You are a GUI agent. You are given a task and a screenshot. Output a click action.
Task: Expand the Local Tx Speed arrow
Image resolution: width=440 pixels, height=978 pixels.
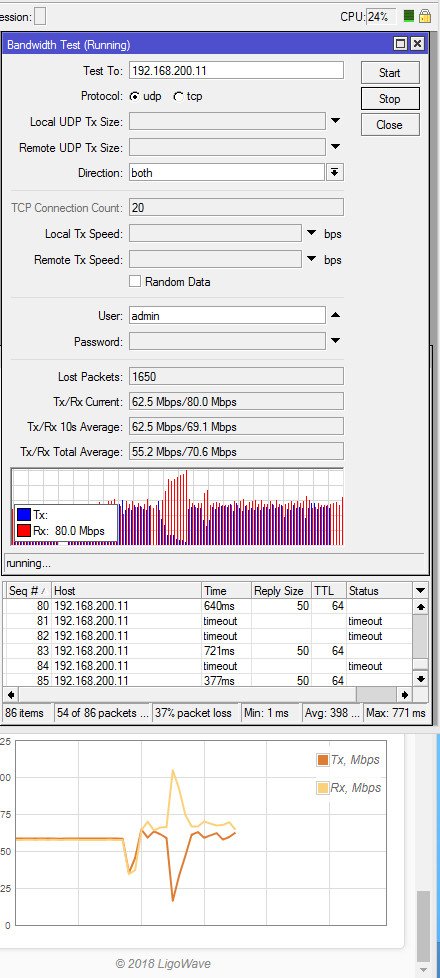coord(312,234)
